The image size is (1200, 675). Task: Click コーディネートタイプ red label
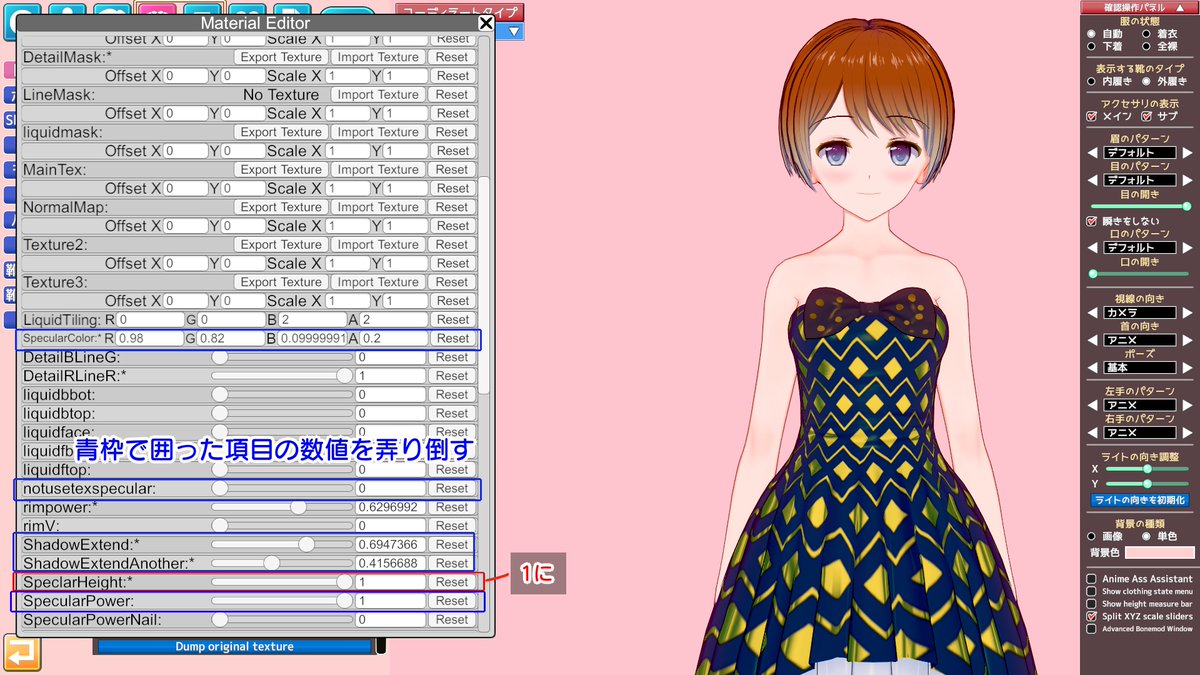click(x=460, y=12)
